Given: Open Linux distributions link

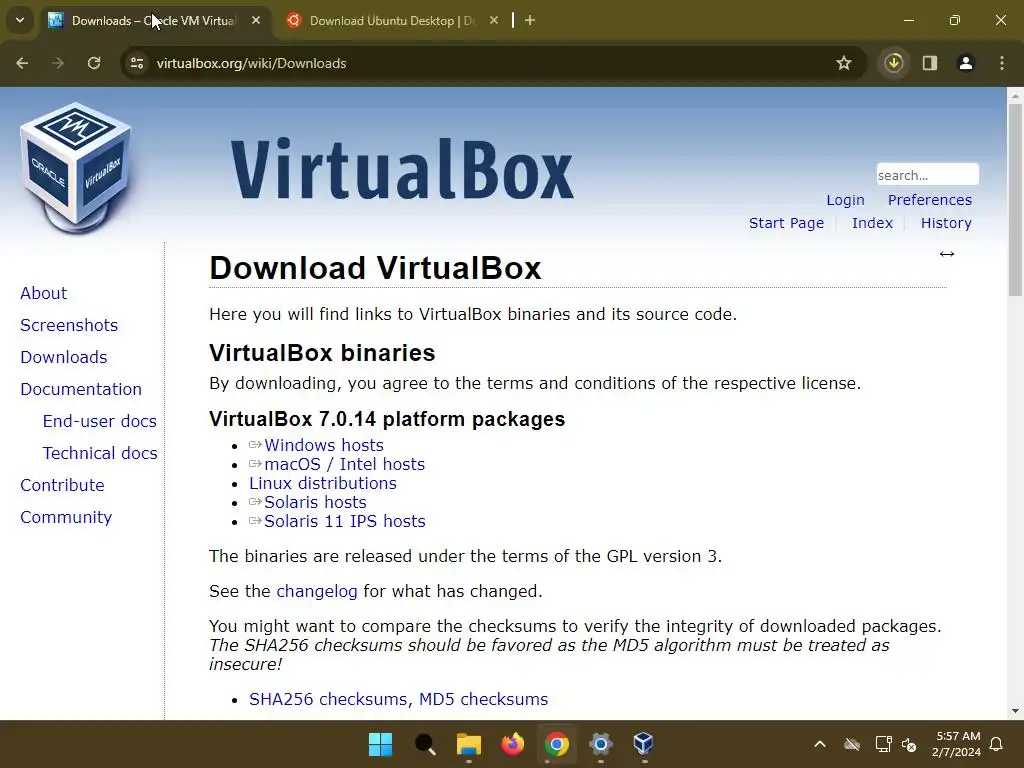Looking at the screenshot, I should (x=323, y=483).
